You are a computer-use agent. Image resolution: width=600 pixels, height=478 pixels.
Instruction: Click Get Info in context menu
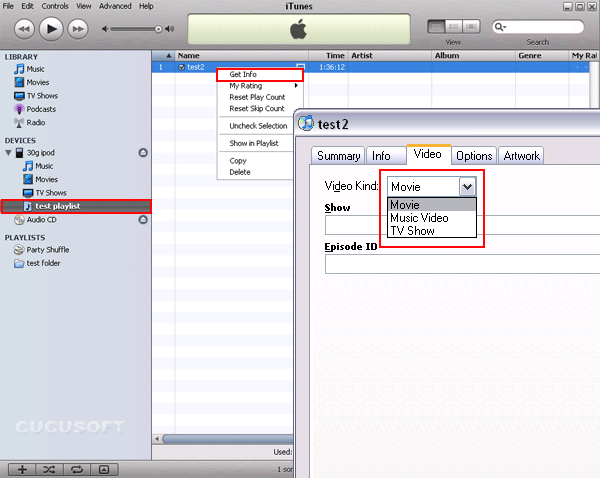[x=243, y=74]
